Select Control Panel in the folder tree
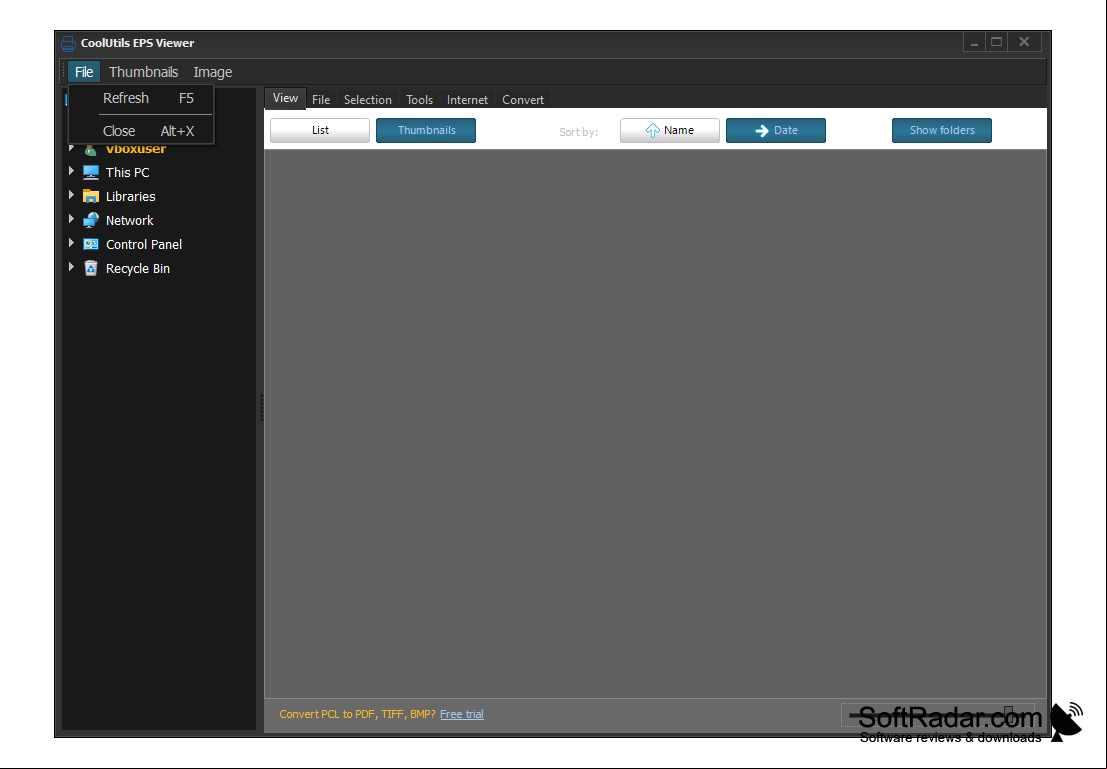This screenshot has height=769, width=1107. point(144,244)
